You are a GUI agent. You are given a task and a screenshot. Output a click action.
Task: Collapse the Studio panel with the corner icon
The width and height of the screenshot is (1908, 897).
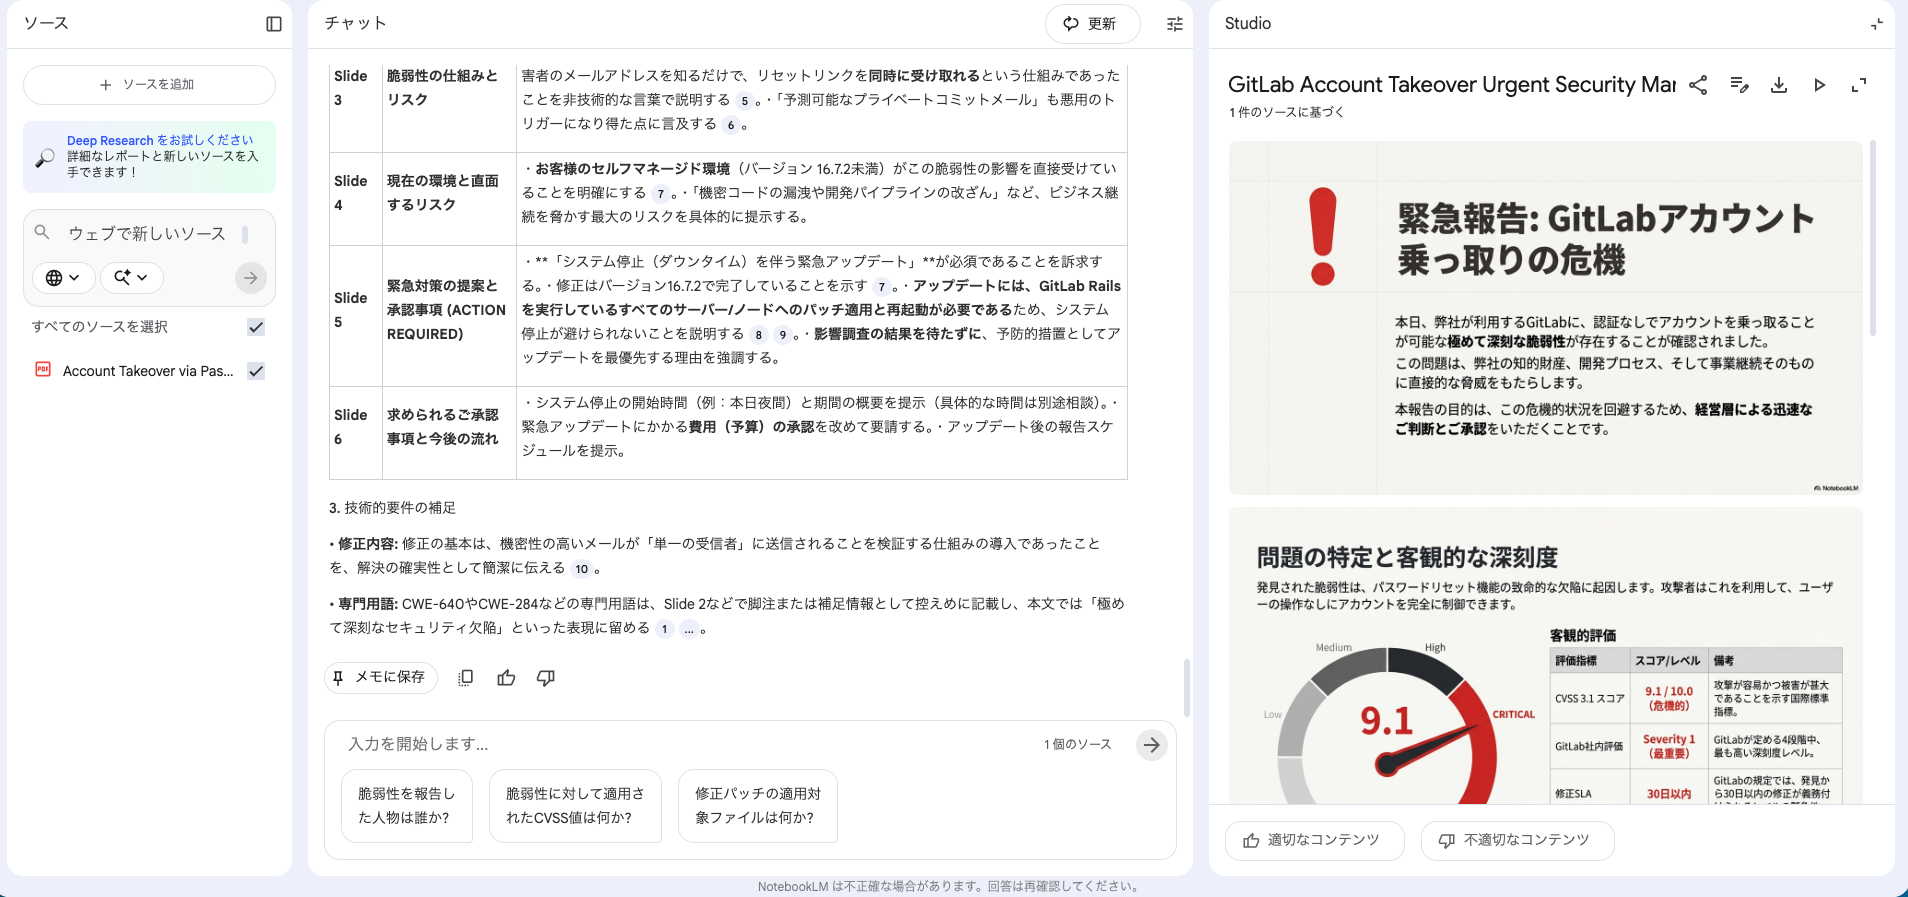[x=1876, y=24]
